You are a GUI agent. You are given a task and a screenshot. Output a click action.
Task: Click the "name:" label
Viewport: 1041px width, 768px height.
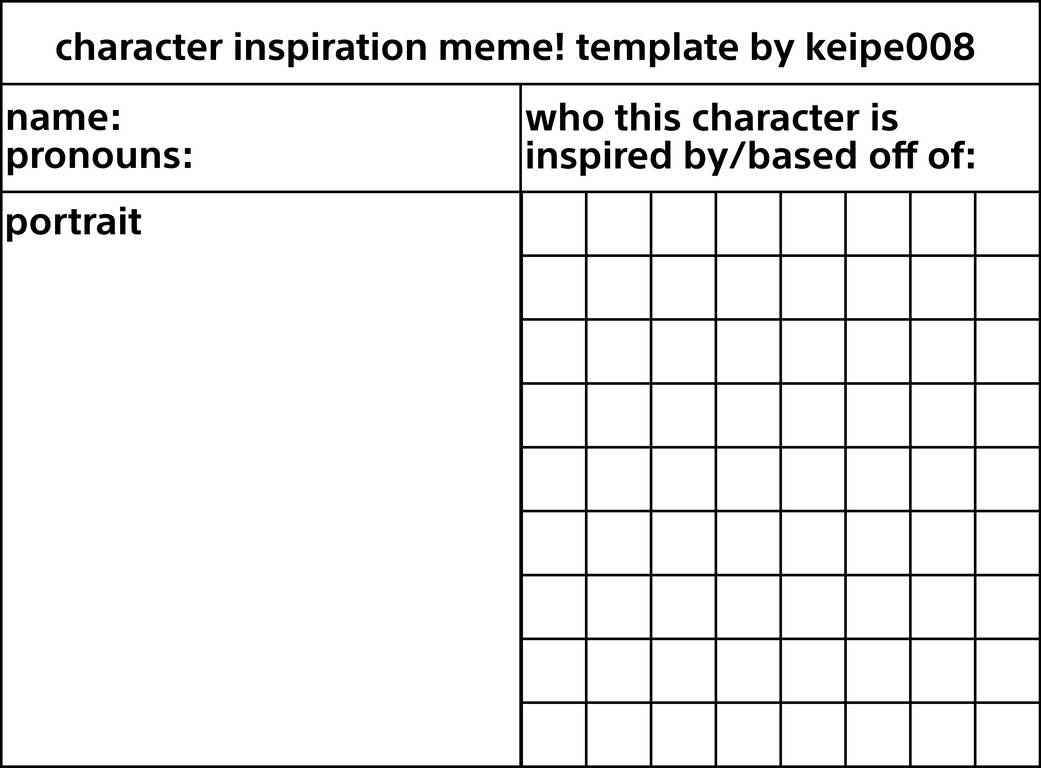[x=63, y=119]
